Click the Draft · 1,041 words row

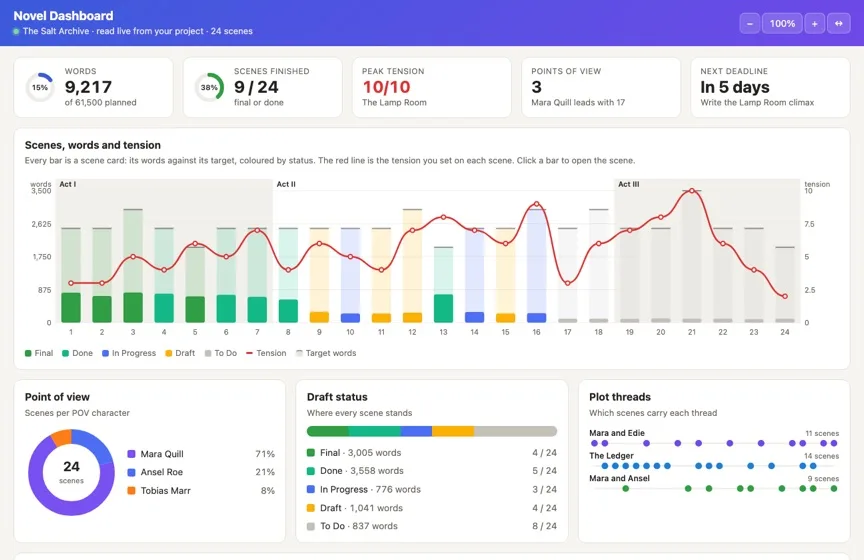tap(431, 508)
